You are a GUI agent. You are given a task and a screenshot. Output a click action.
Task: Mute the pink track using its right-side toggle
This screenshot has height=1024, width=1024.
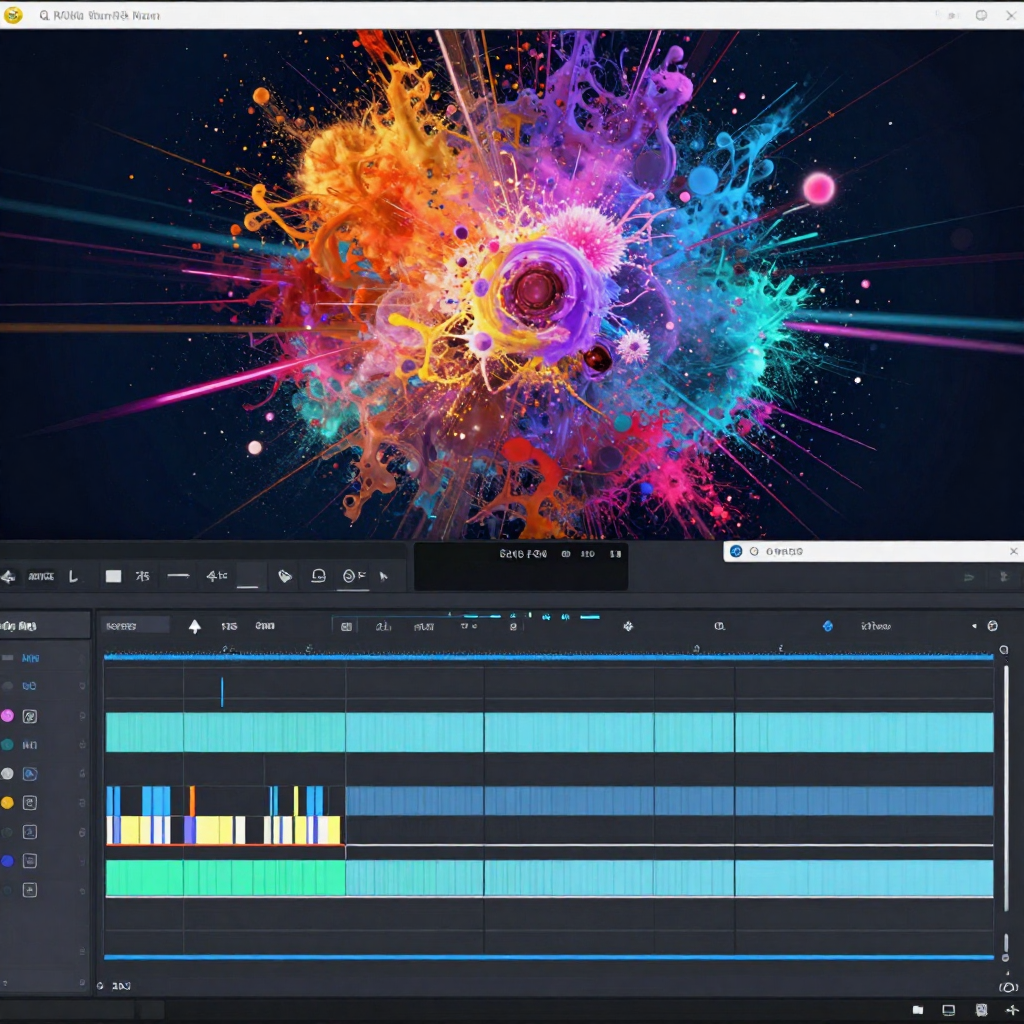(82, 715)
